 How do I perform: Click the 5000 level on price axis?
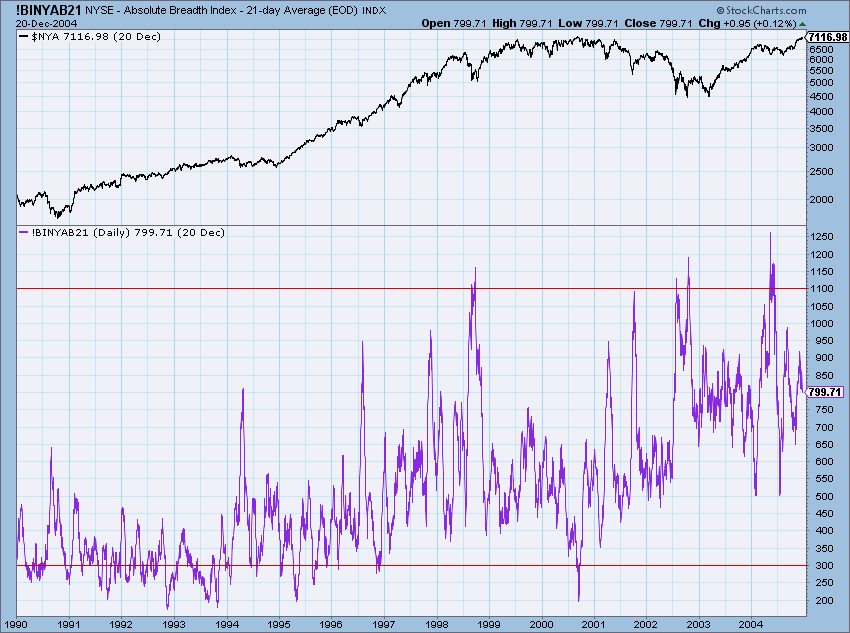point(822,83)
